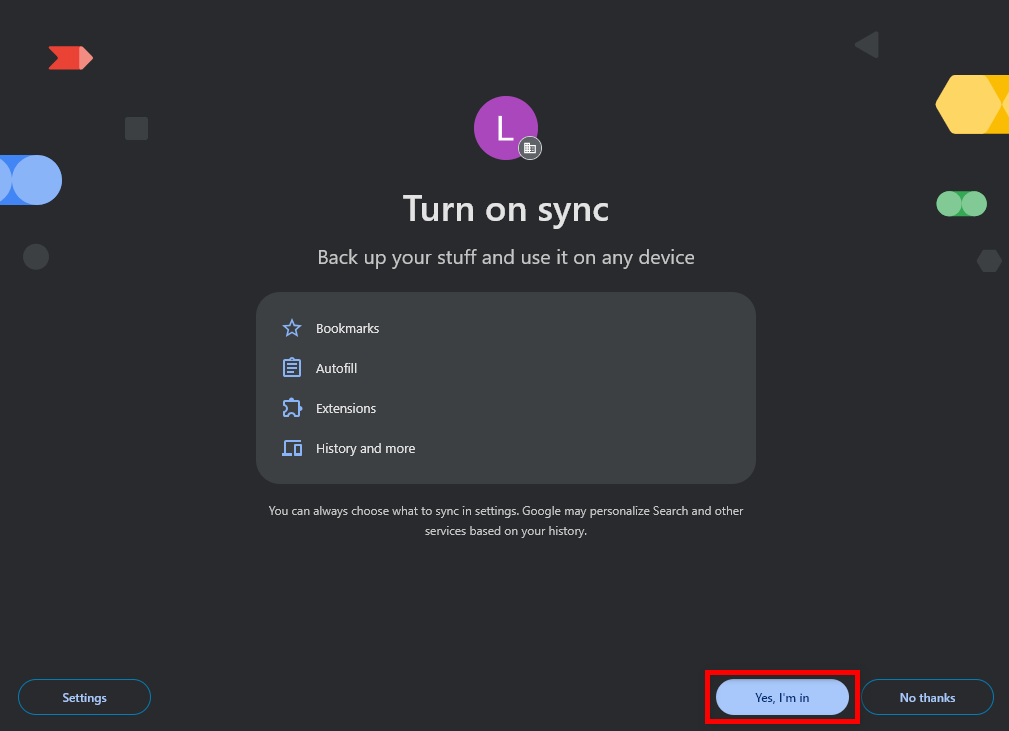This screenshot has width=1009, height=731.
Task: Select the Autofill sync row
Action: [x=336, y=368]
